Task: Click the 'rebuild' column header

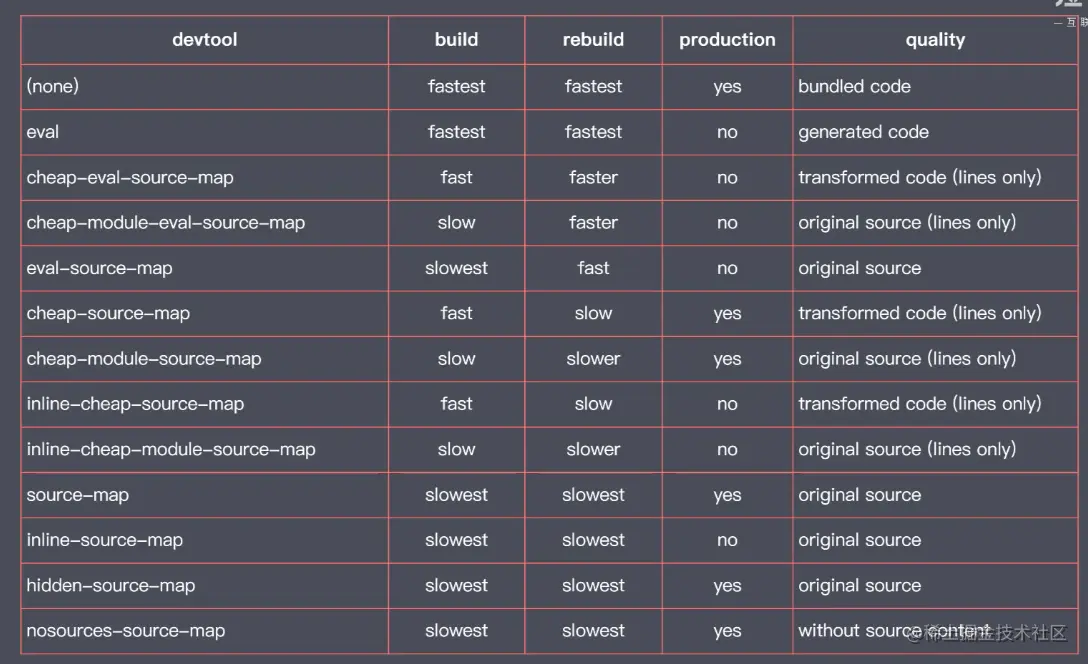Action: click(593, 40)
